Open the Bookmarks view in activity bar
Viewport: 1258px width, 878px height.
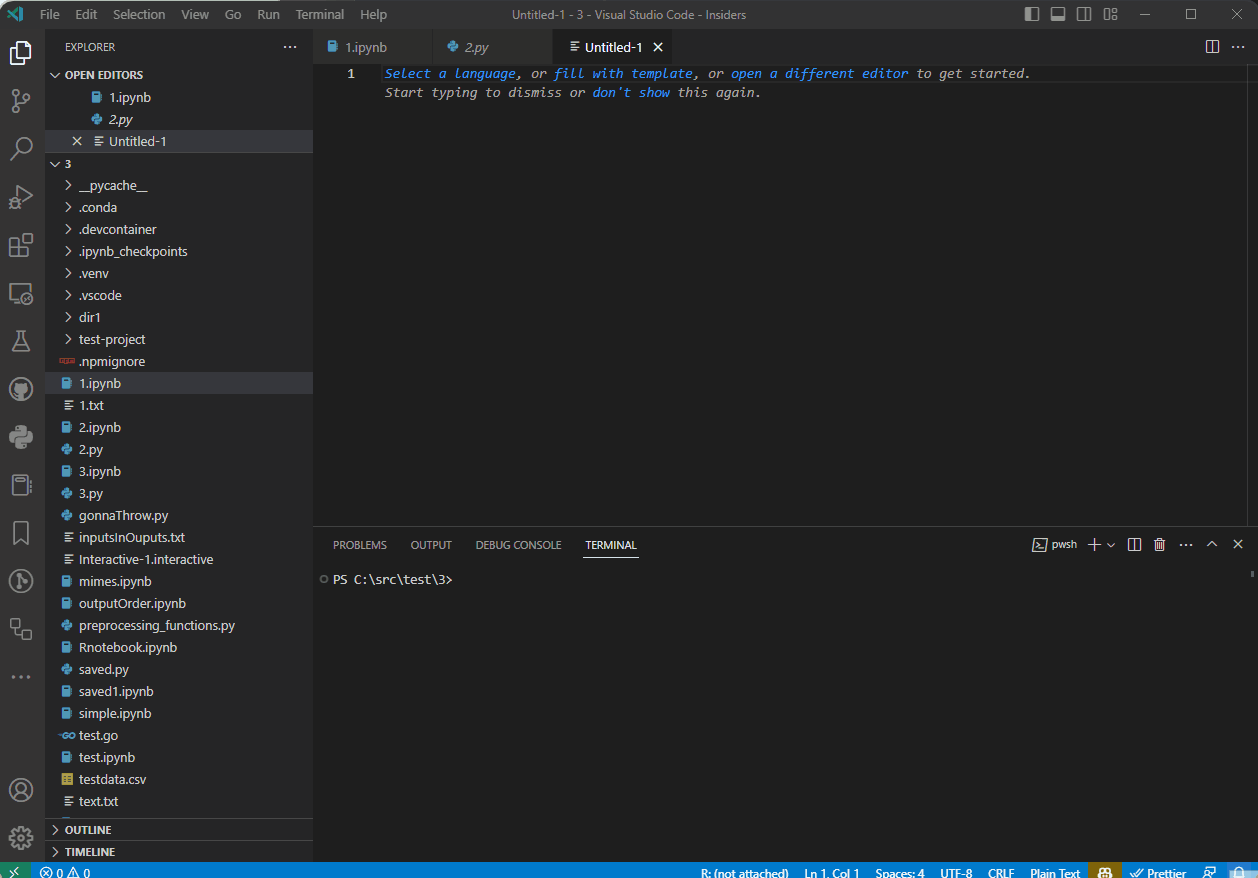[x=21, y=533]
